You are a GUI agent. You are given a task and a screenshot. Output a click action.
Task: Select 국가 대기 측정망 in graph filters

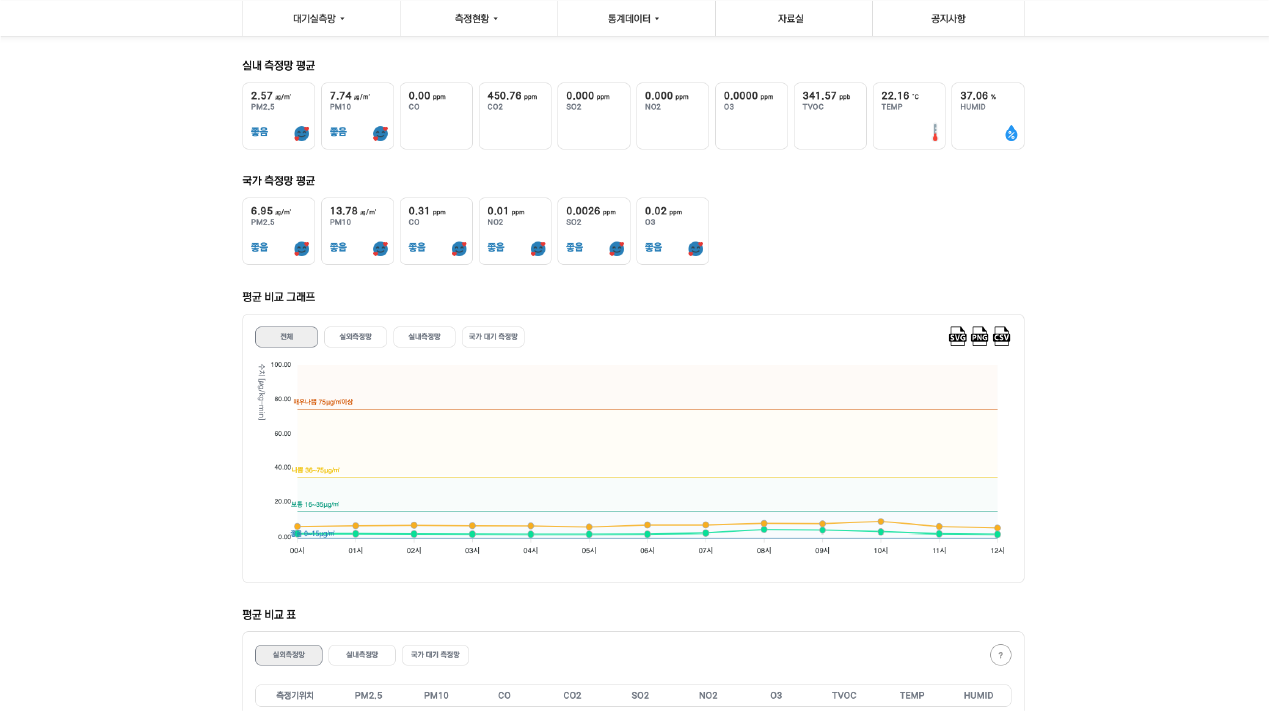pos(493,337)
